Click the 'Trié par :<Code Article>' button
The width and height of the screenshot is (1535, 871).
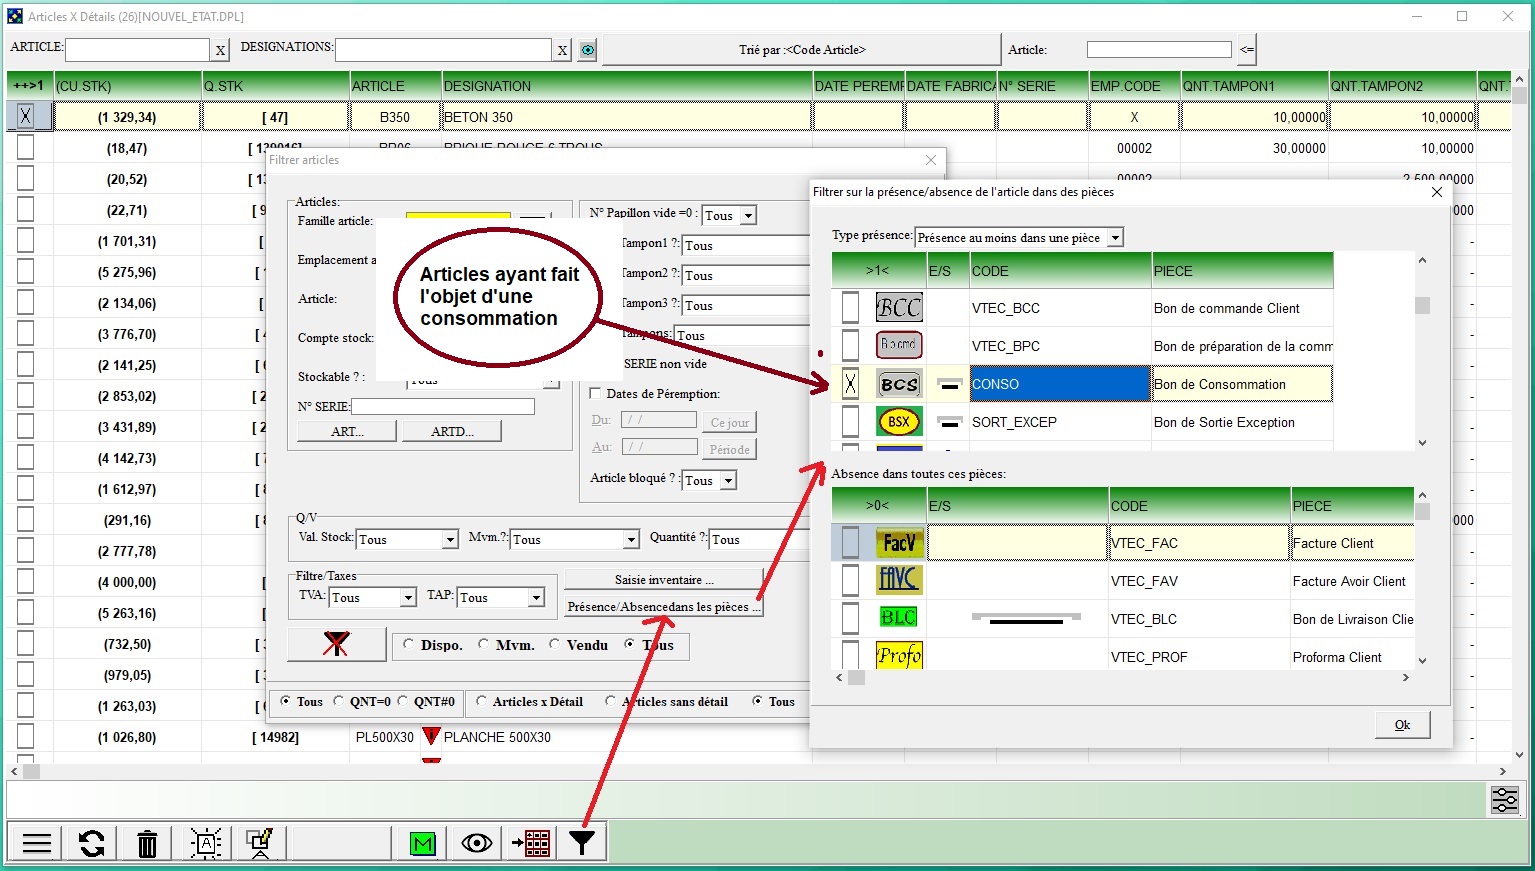coord(802,50)
